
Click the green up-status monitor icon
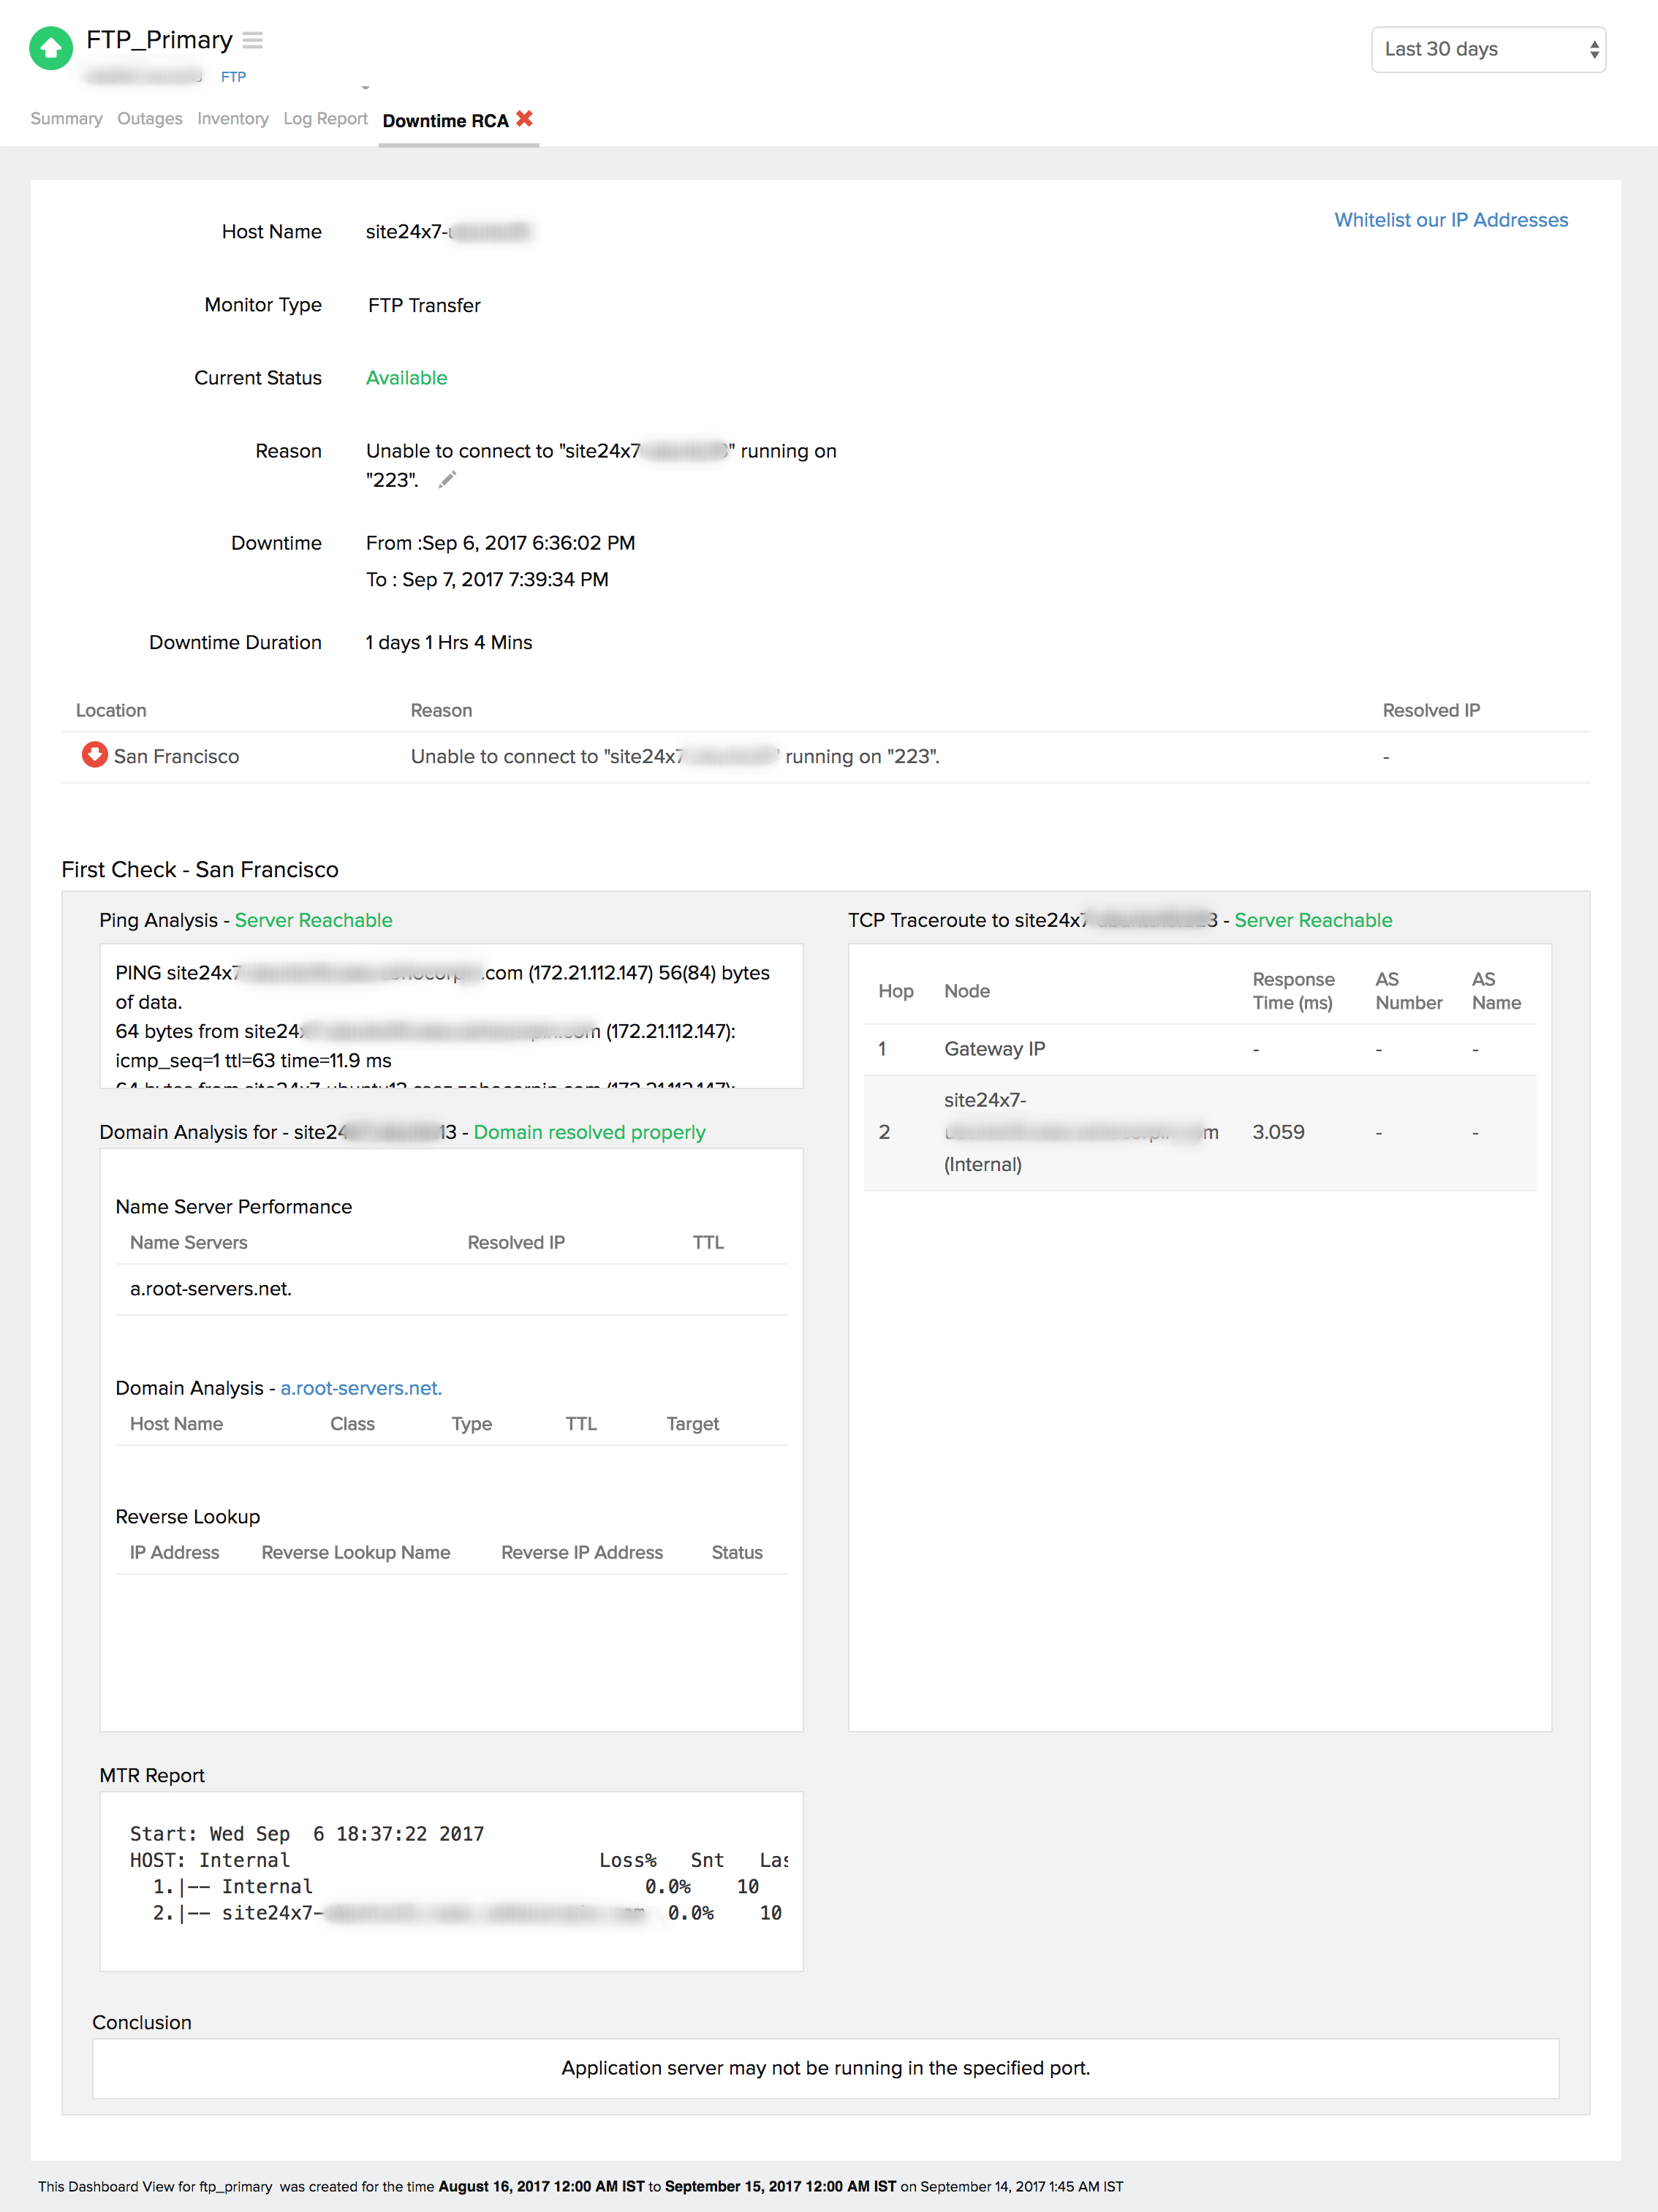[x=50, y=48]
